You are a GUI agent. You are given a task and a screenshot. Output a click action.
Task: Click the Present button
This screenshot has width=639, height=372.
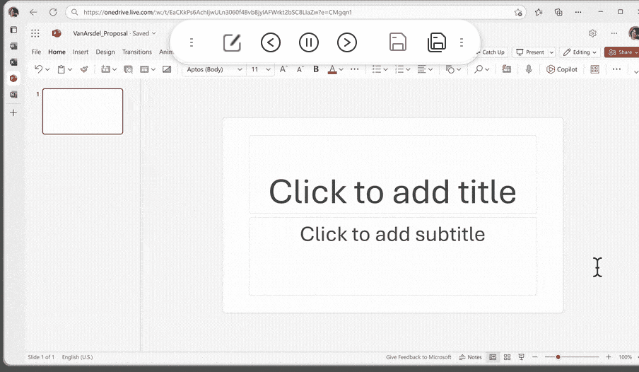[530, 52]
